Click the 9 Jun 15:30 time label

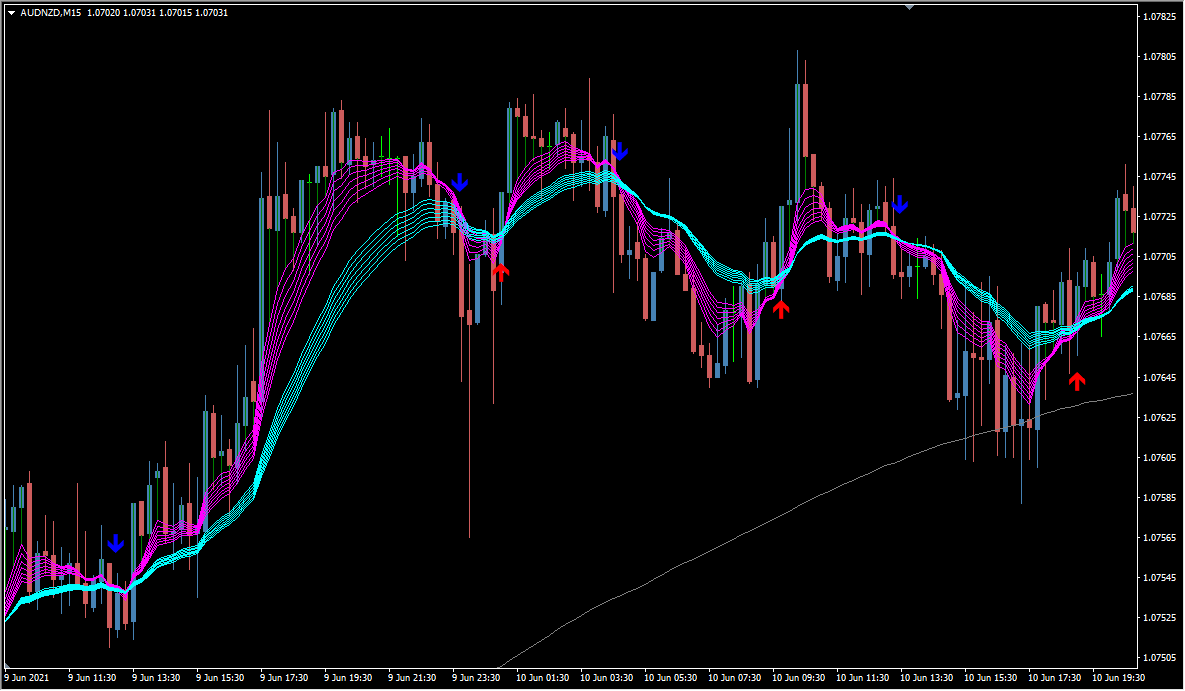tap(220, 678)
